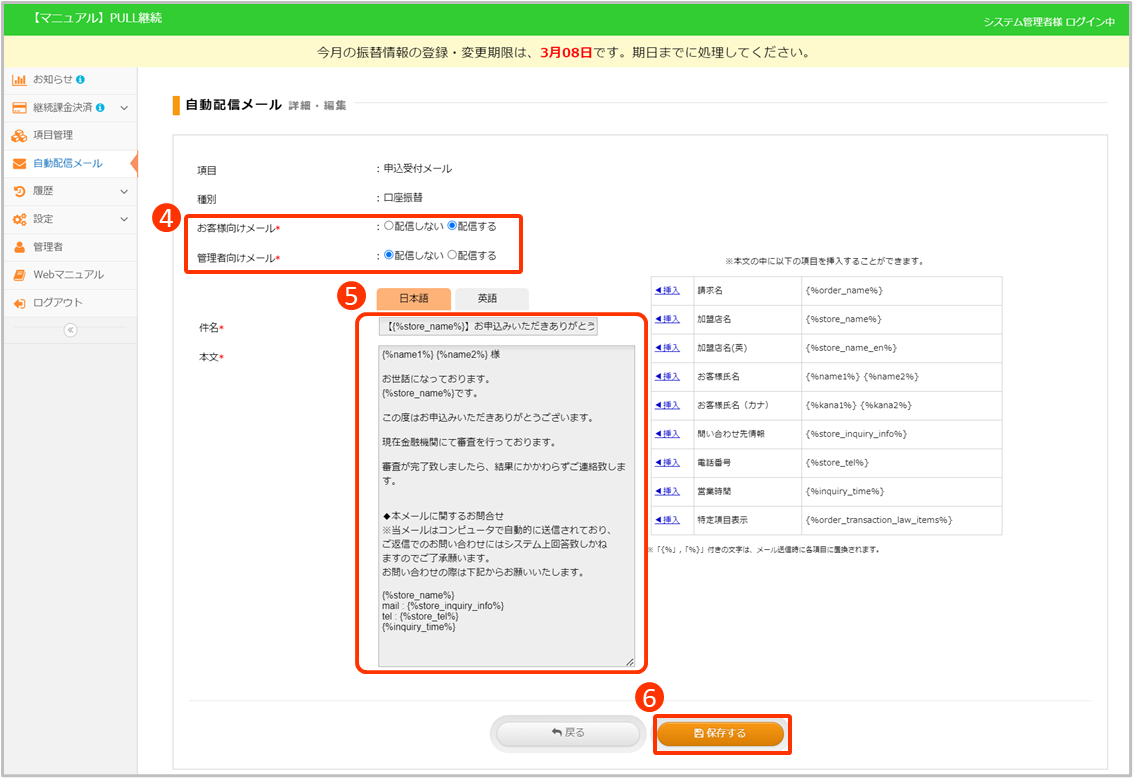Screen dimensions: 1133x778
Task: Click the 履歴 history icon
Action: pos(19,191)
